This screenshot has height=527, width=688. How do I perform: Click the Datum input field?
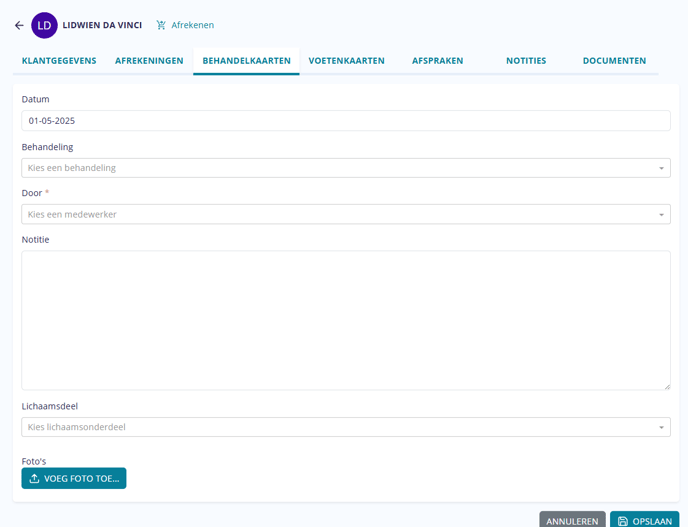[345, 121]
